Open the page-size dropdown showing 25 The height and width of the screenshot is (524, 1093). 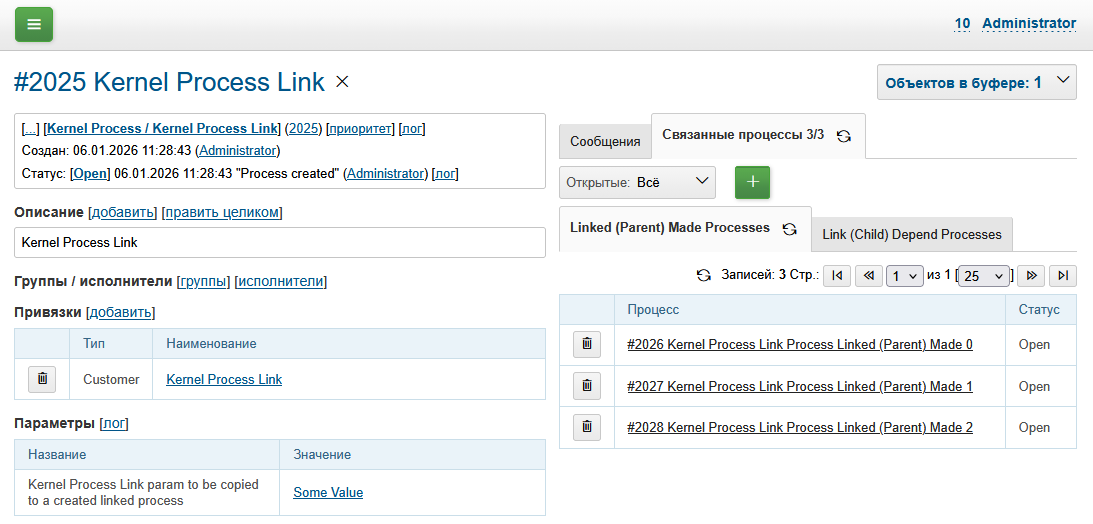984,276
